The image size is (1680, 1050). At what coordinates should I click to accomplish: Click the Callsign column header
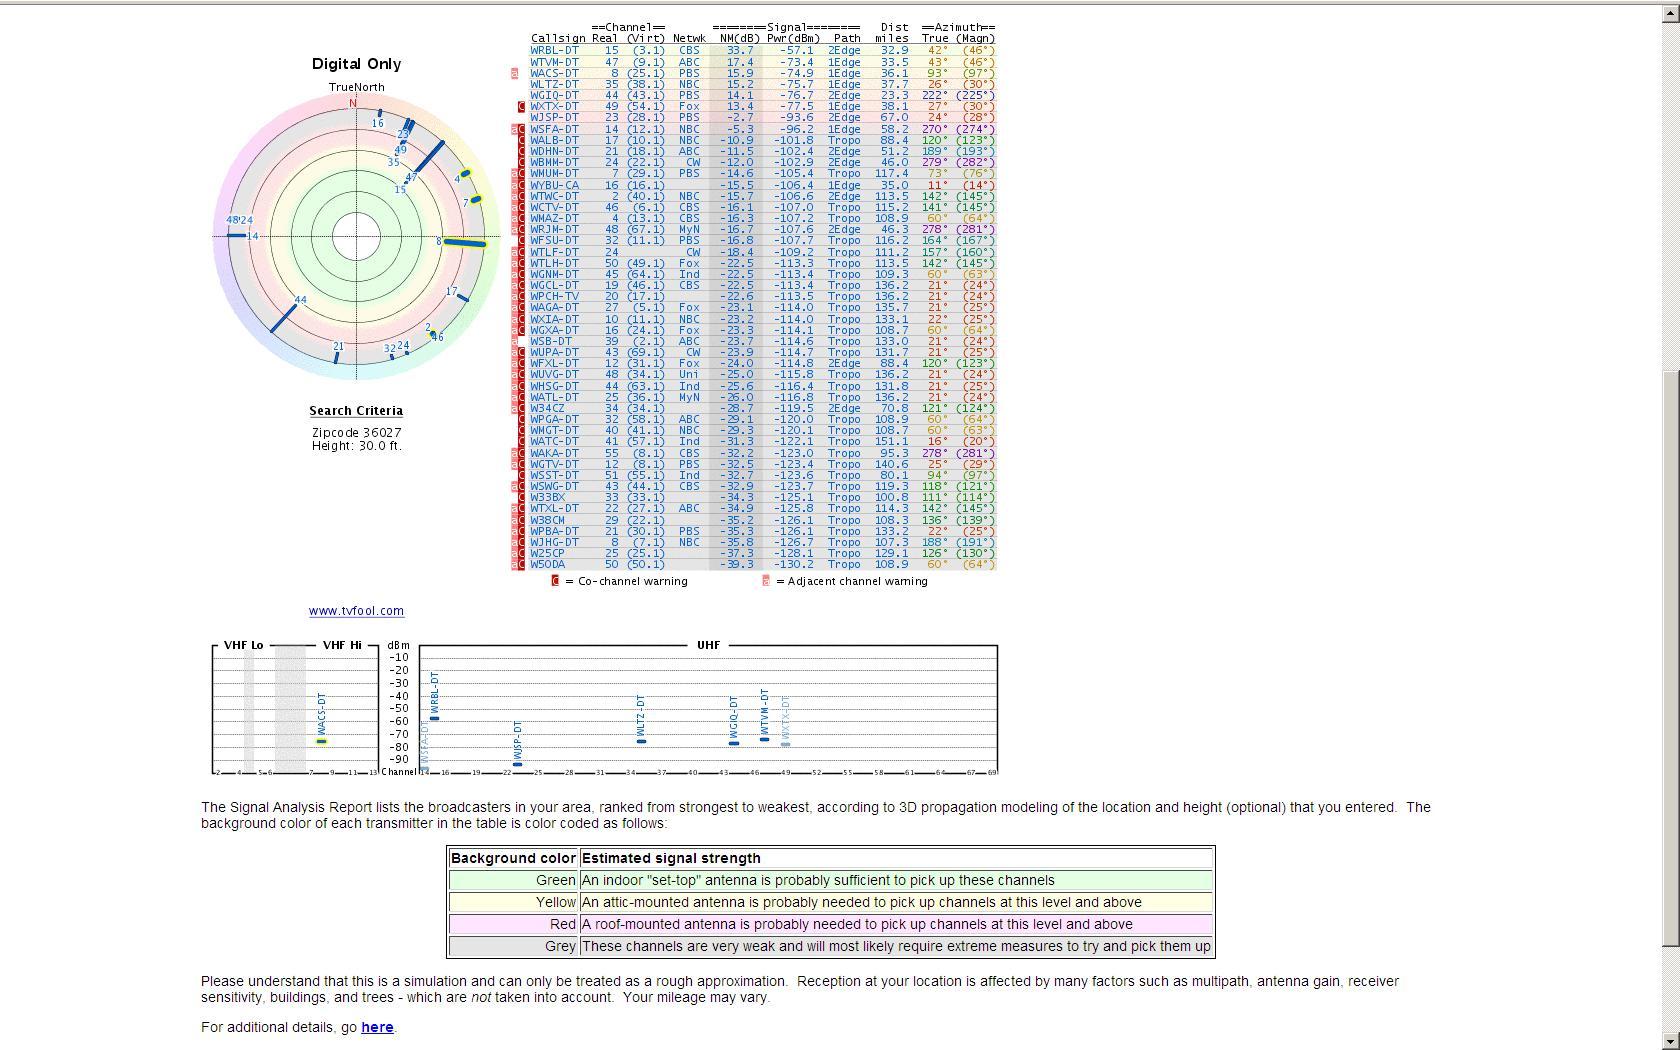[558, 38]
